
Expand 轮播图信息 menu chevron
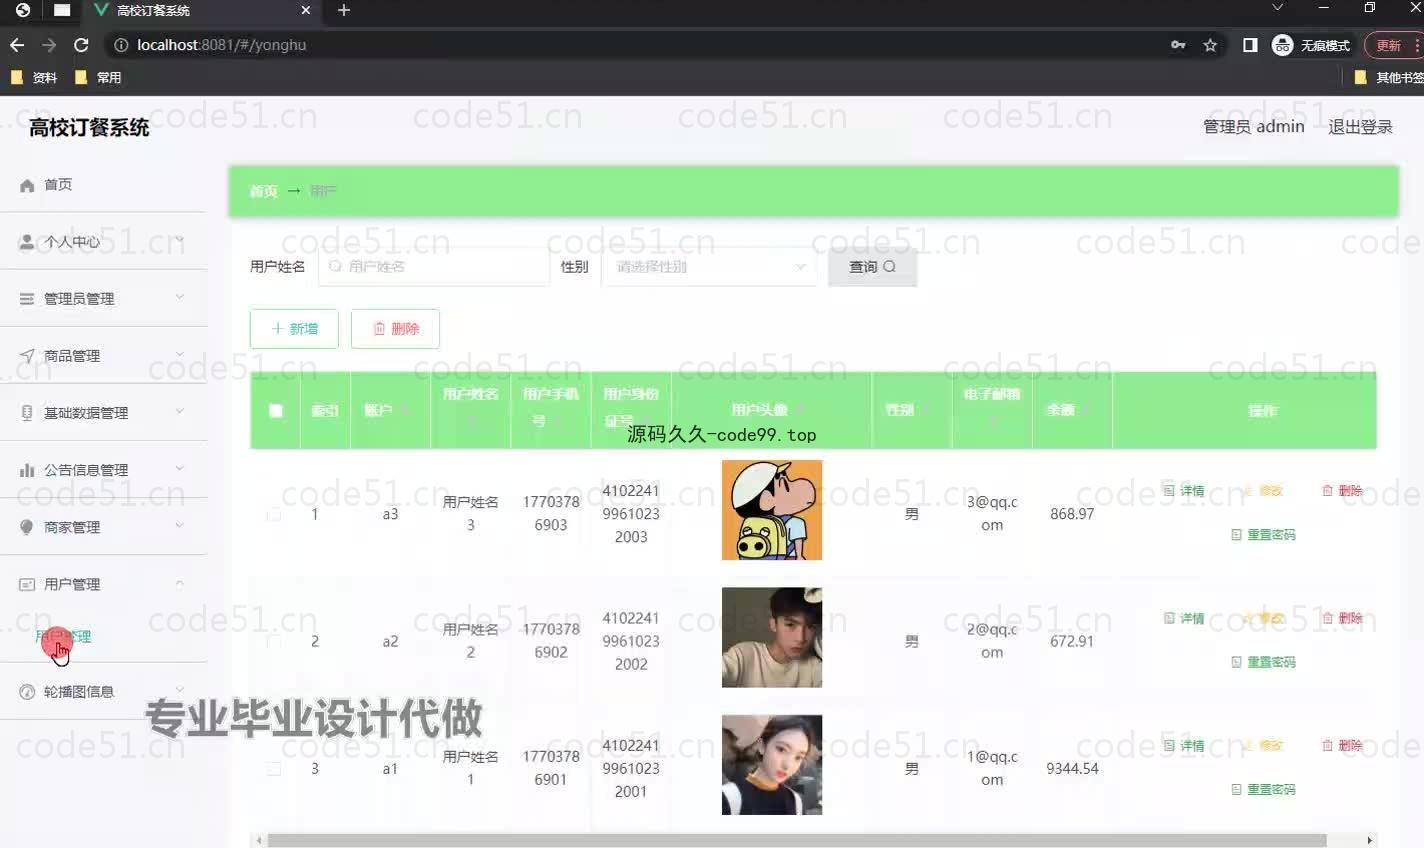[x=180, y=689]
